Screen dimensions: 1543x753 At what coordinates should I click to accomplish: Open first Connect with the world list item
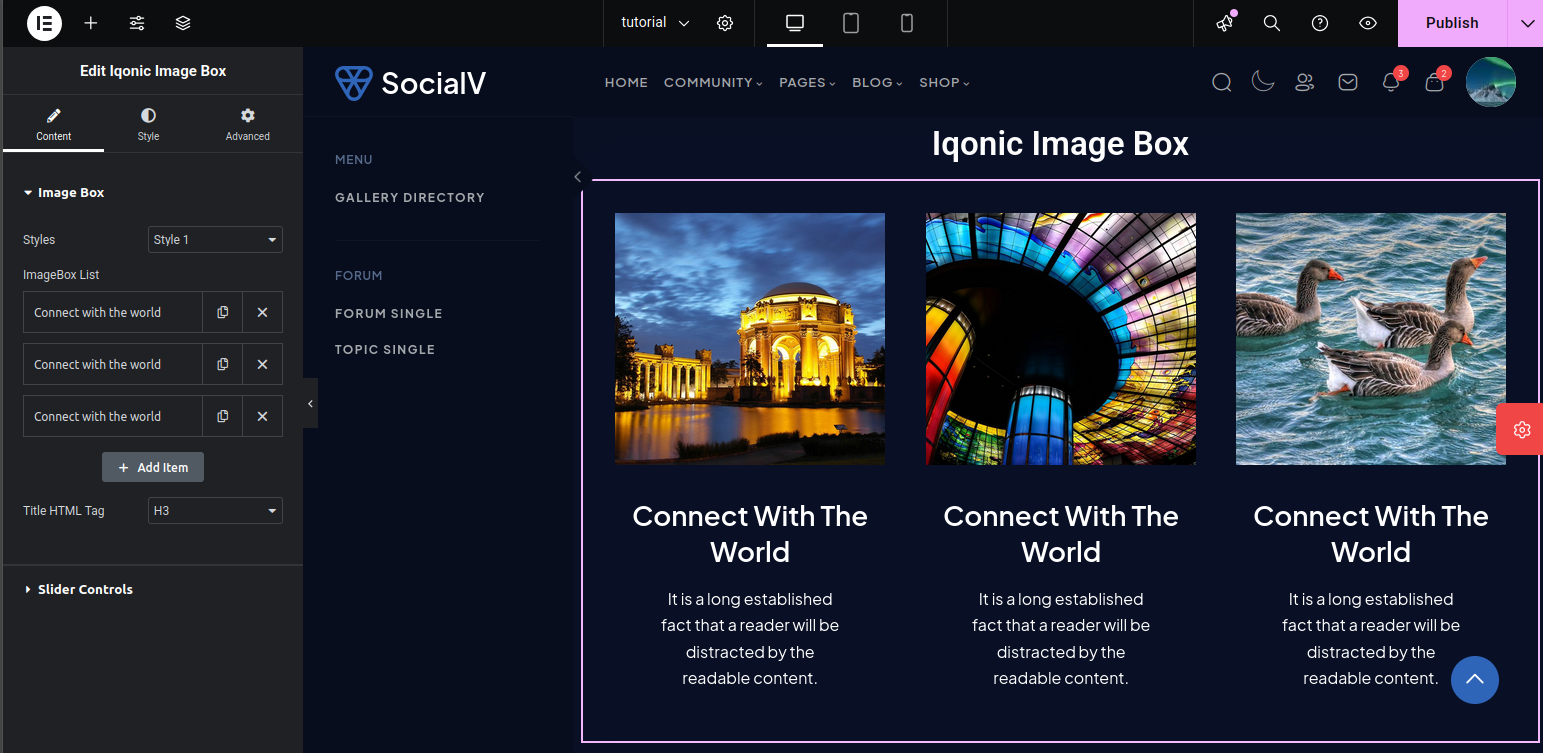click(113, 312)
